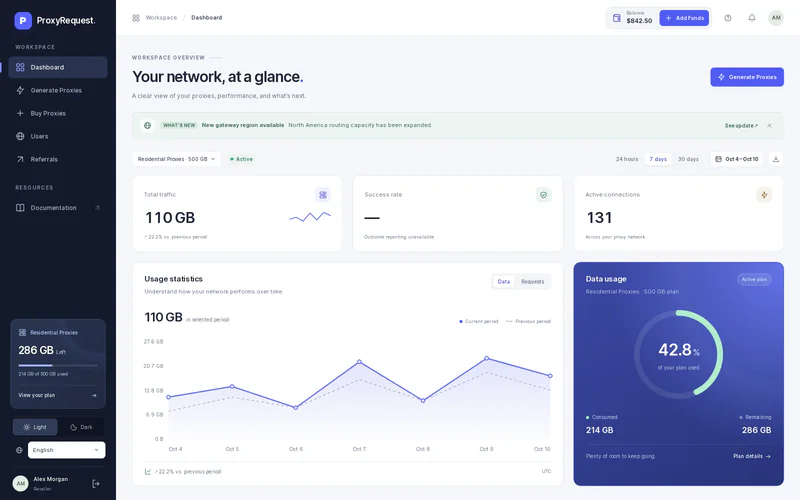The image size is (800, 500).
Task: Select the 7 days range
Action: (x=658, y=159)
